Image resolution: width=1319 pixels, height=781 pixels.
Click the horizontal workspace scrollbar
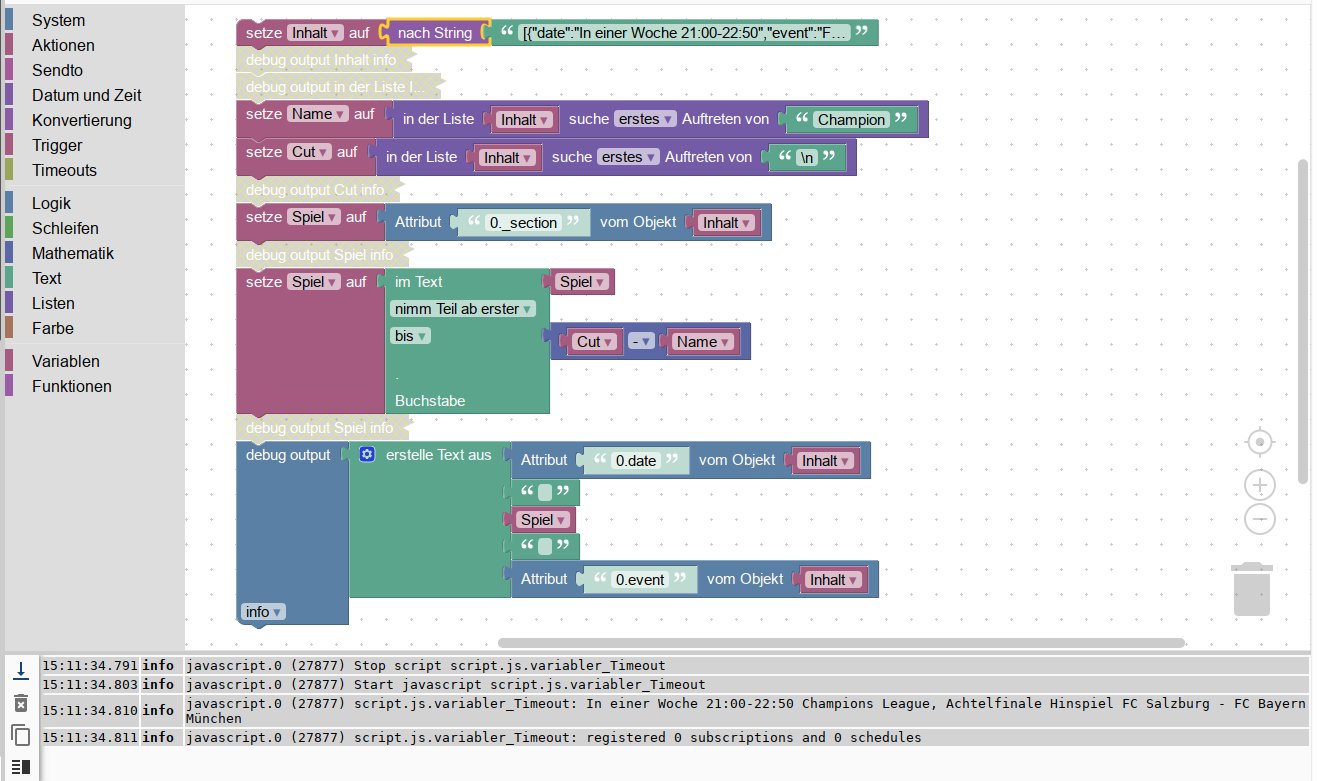coord(841,643)
